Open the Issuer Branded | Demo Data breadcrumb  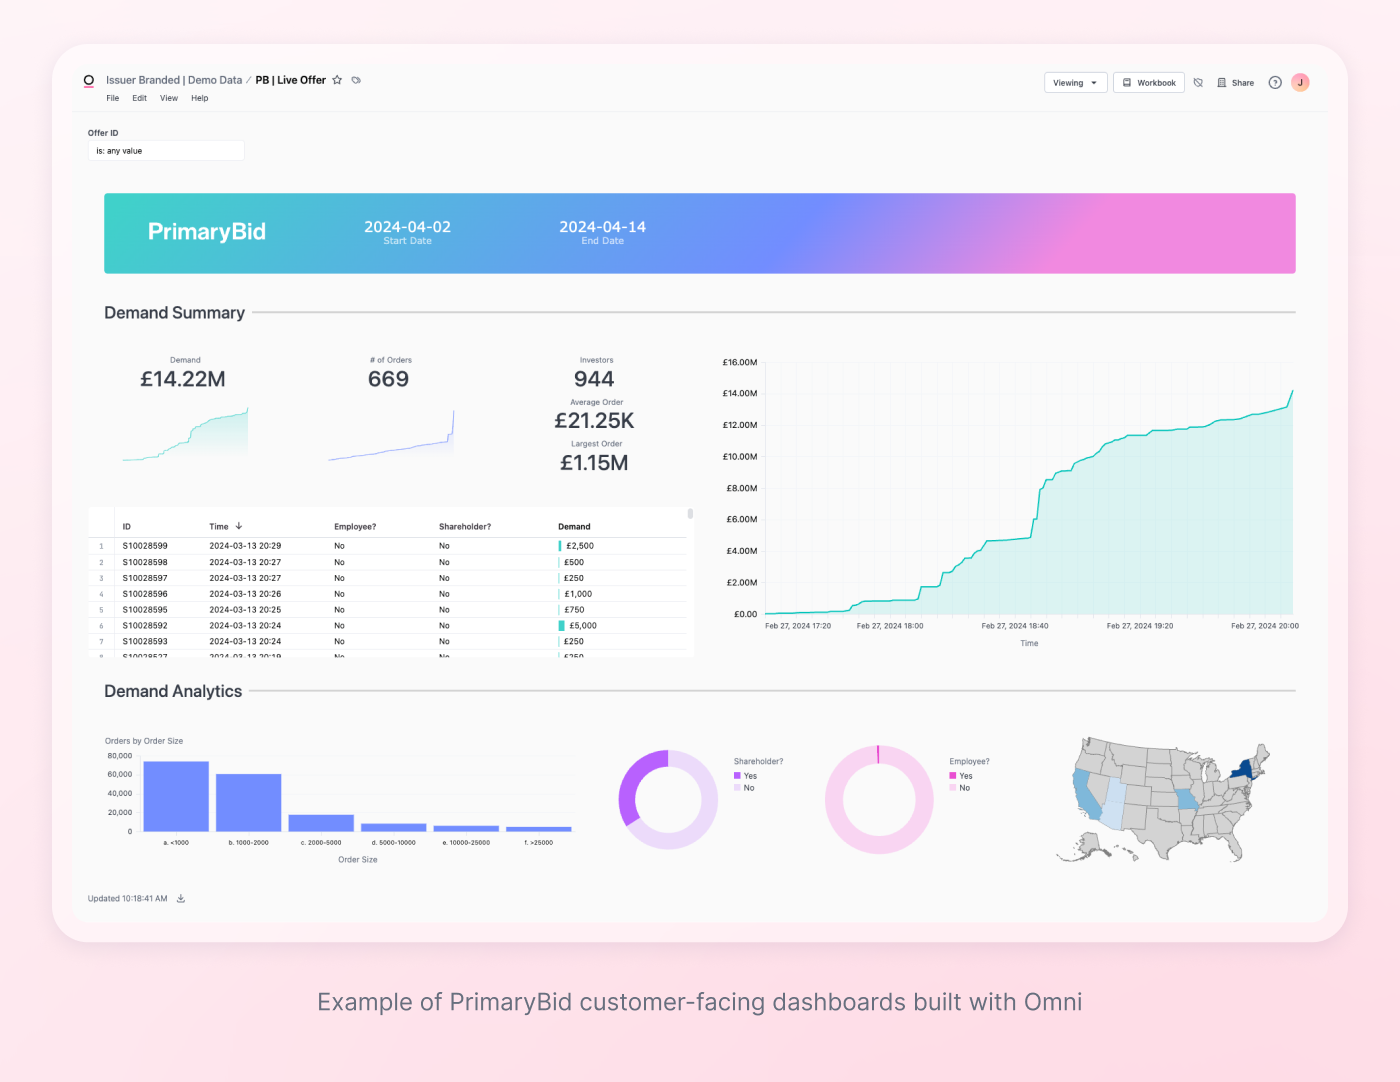click(174, 80)
